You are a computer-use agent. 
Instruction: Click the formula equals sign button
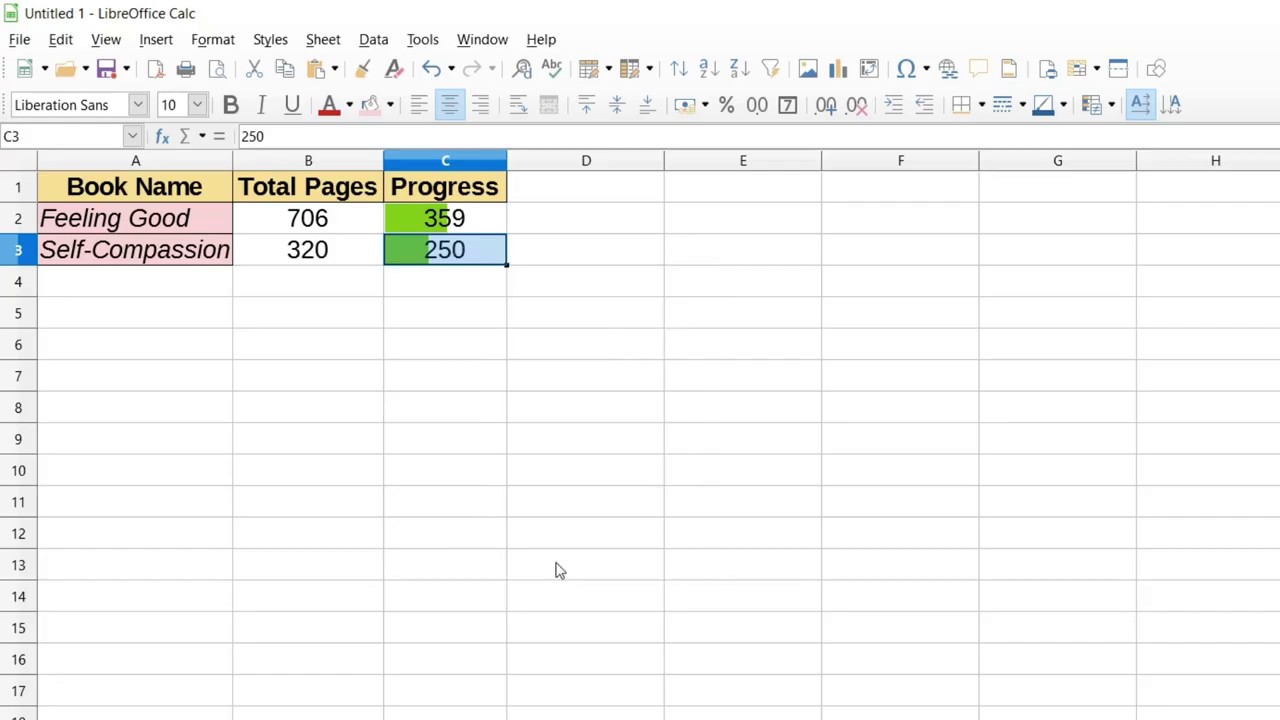click(219, 136)
